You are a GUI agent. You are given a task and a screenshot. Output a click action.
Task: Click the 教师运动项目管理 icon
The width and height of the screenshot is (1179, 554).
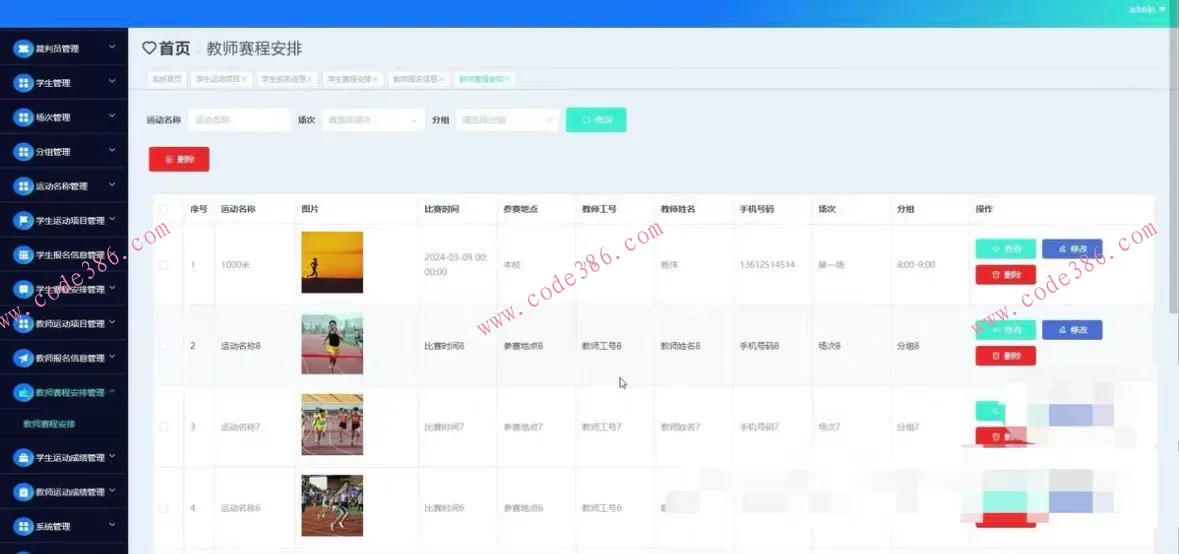(x=23, y=324)
